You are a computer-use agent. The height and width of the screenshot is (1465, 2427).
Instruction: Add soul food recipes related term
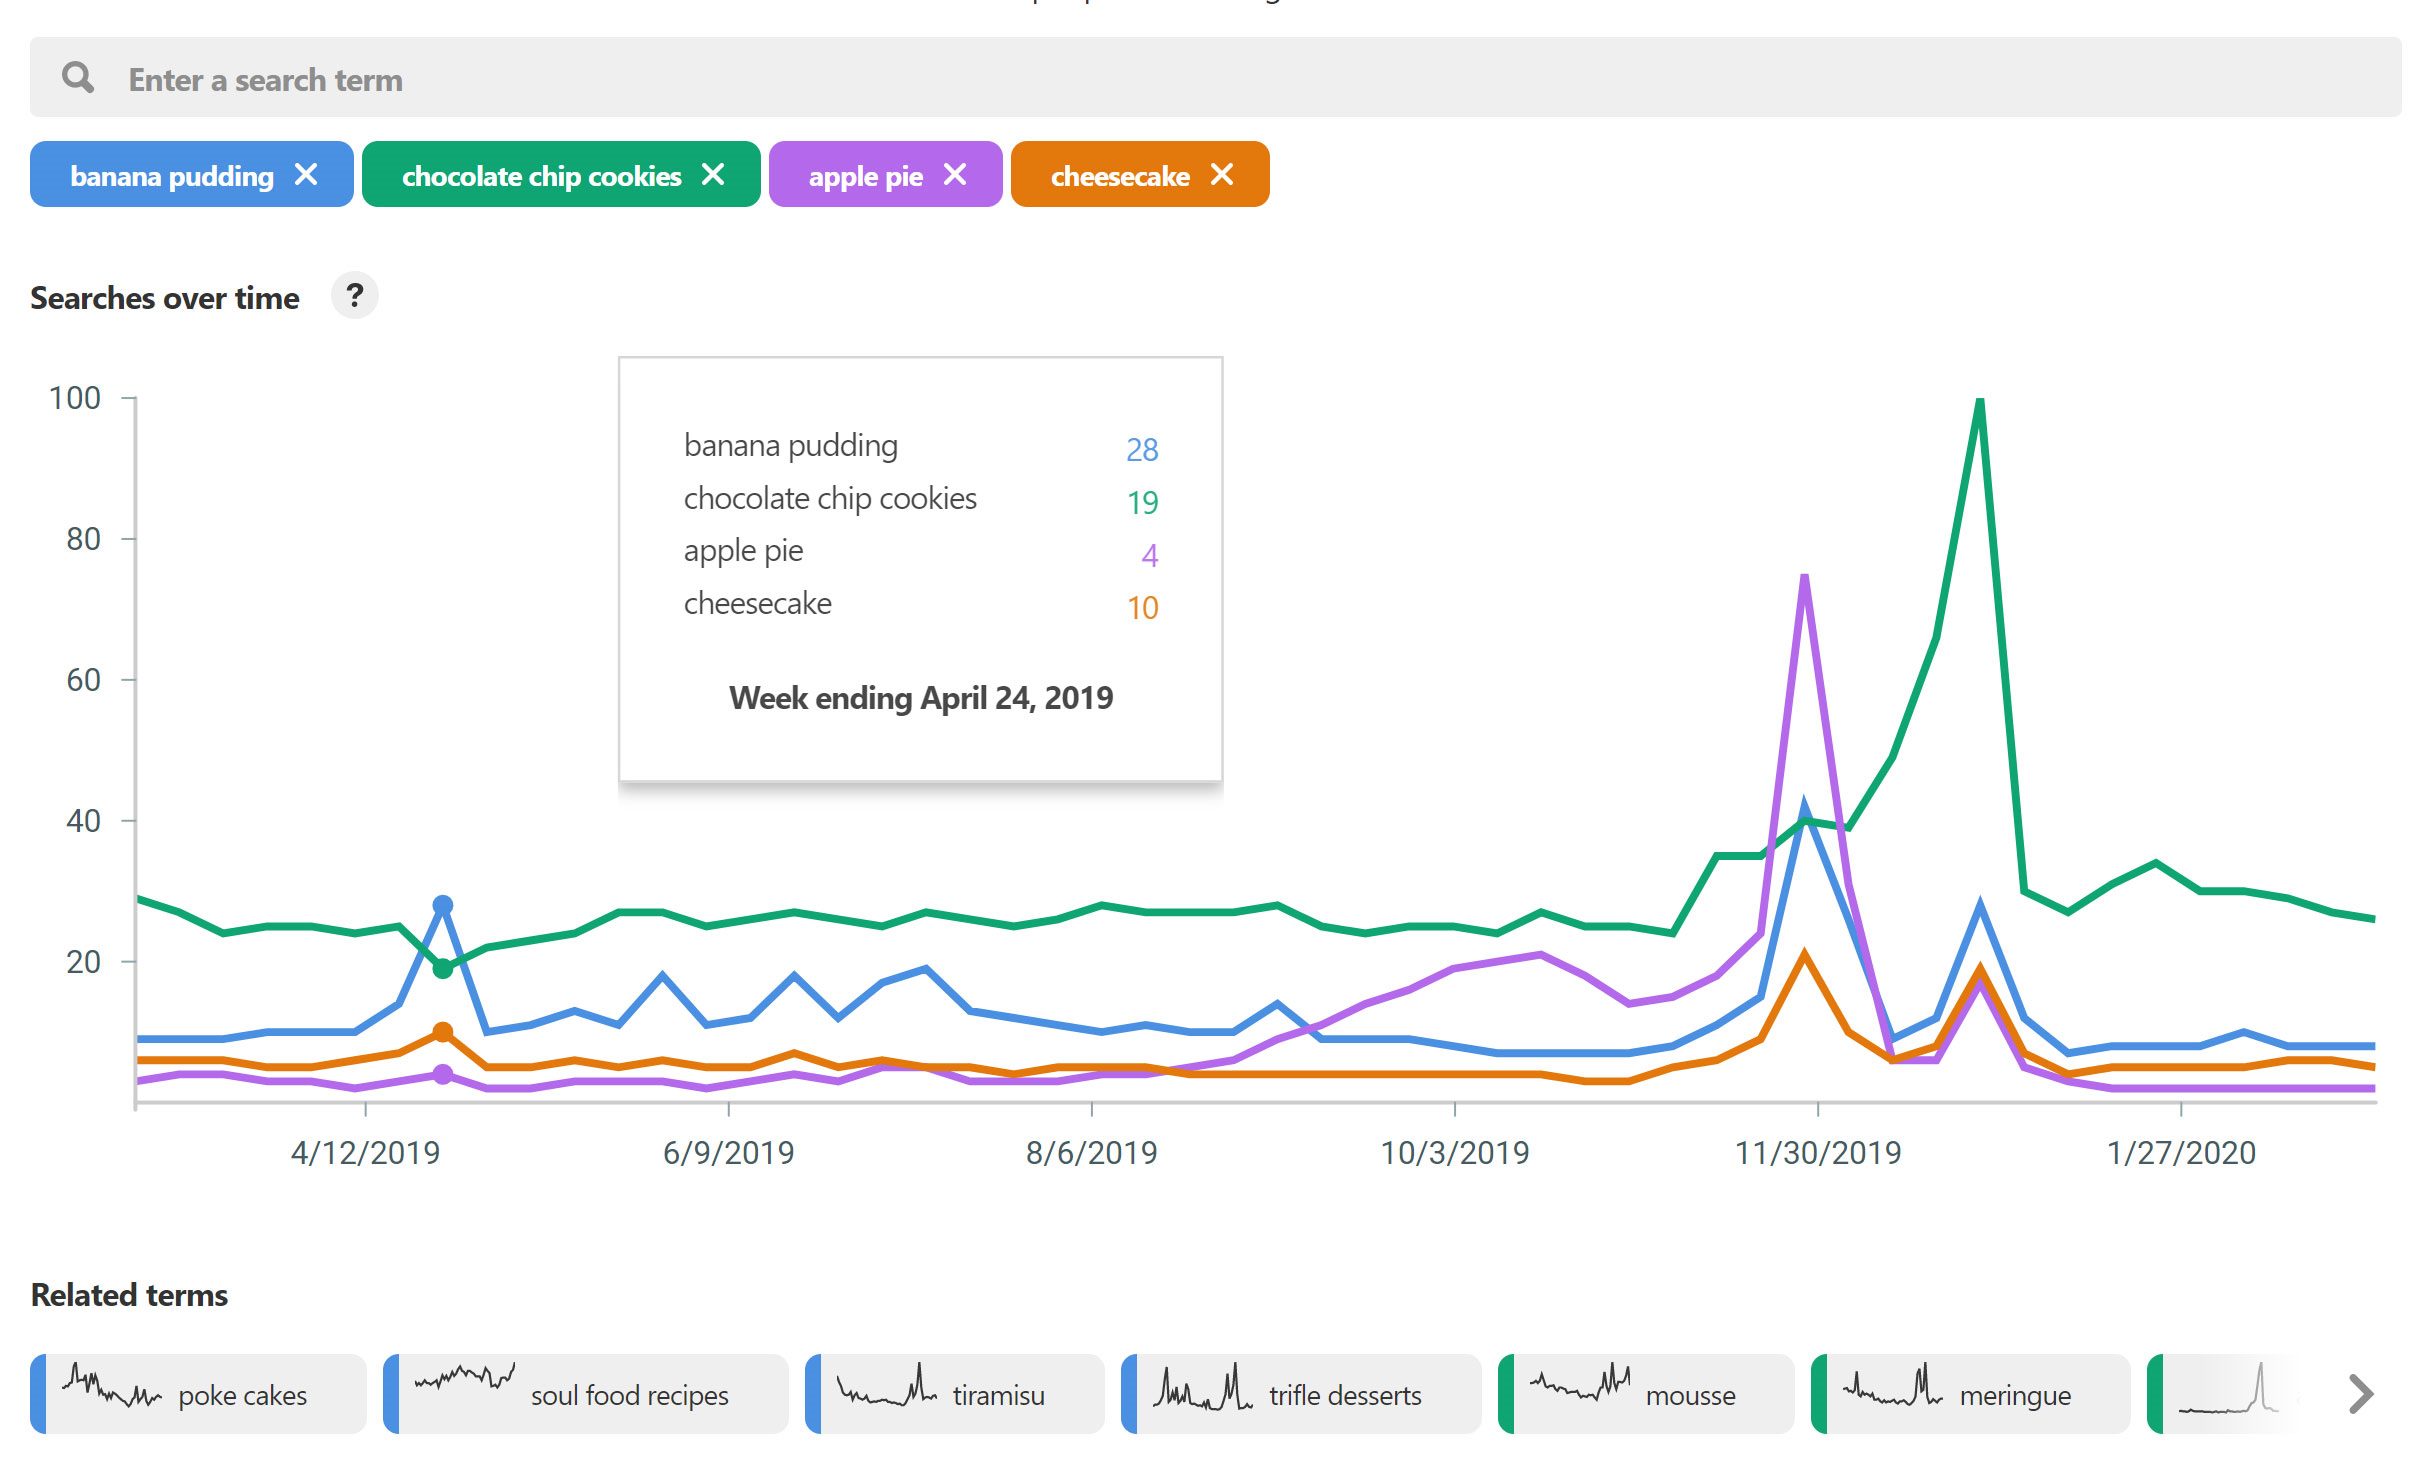click(628, 1394)
